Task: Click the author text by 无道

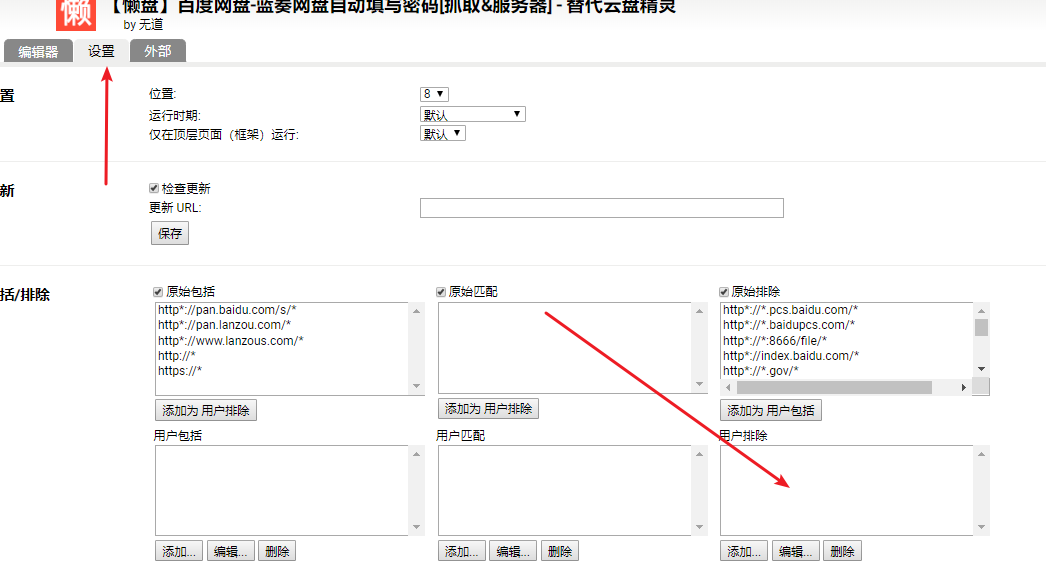Action: click(x=143, y=25)
